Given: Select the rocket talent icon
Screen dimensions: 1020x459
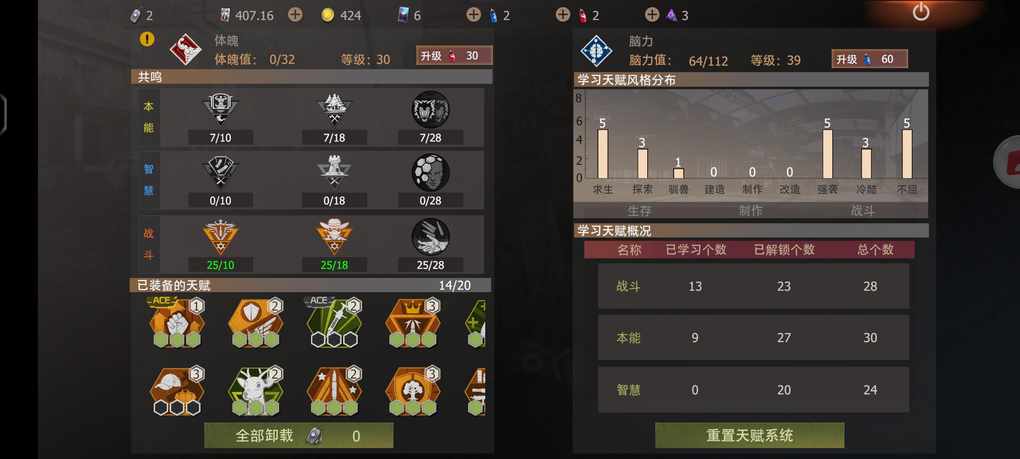Looking at the screenshot, I should point(334,392).
